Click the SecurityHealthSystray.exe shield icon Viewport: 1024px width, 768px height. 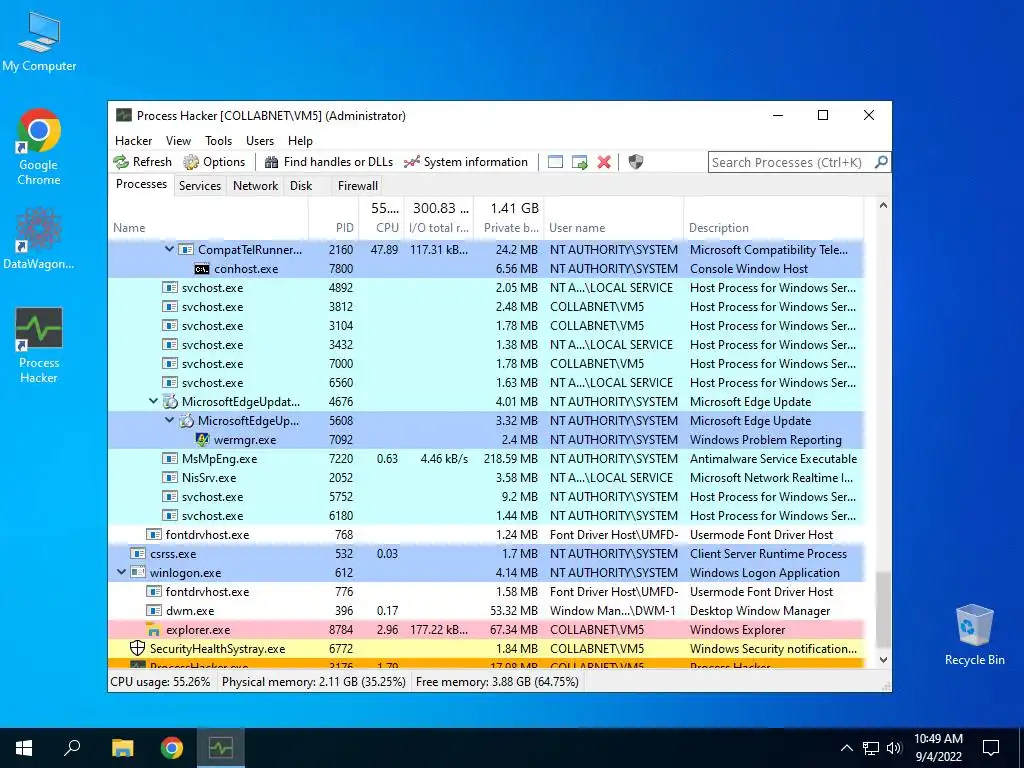(137, 648)
